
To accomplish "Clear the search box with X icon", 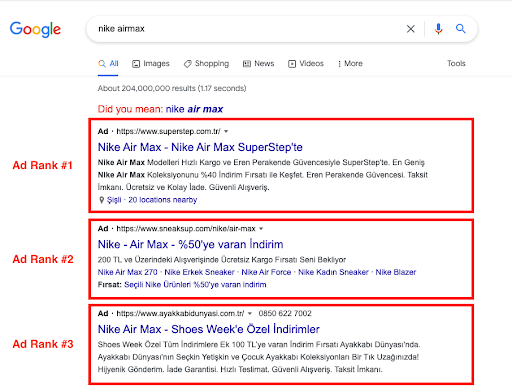I will click(411, 29).
